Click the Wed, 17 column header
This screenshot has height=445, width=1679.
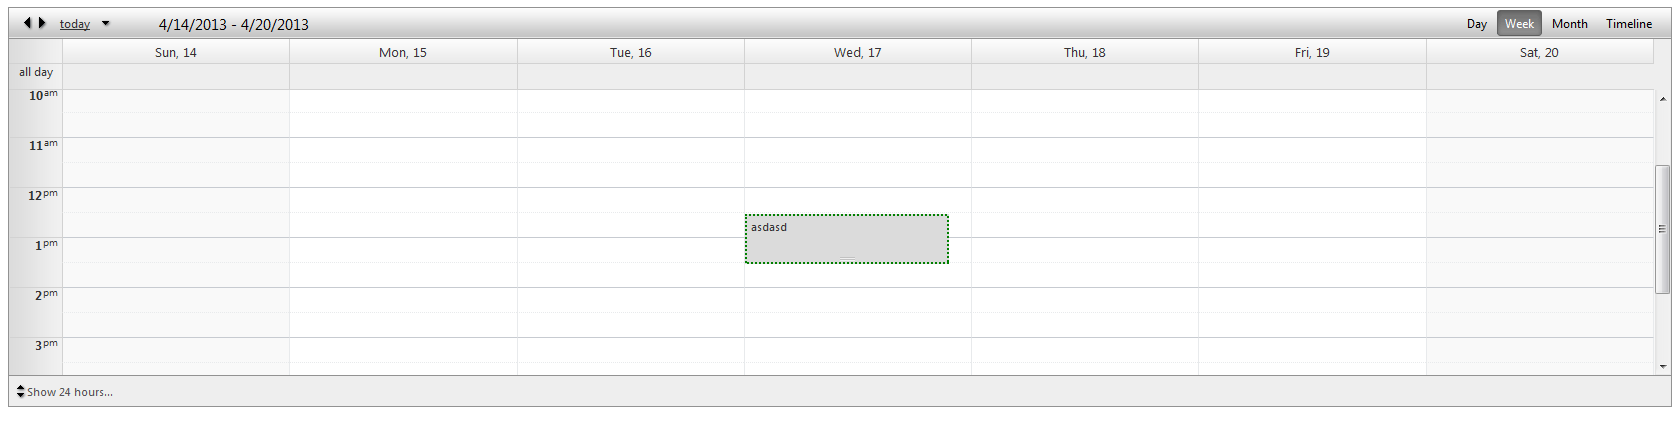point(857,52)
